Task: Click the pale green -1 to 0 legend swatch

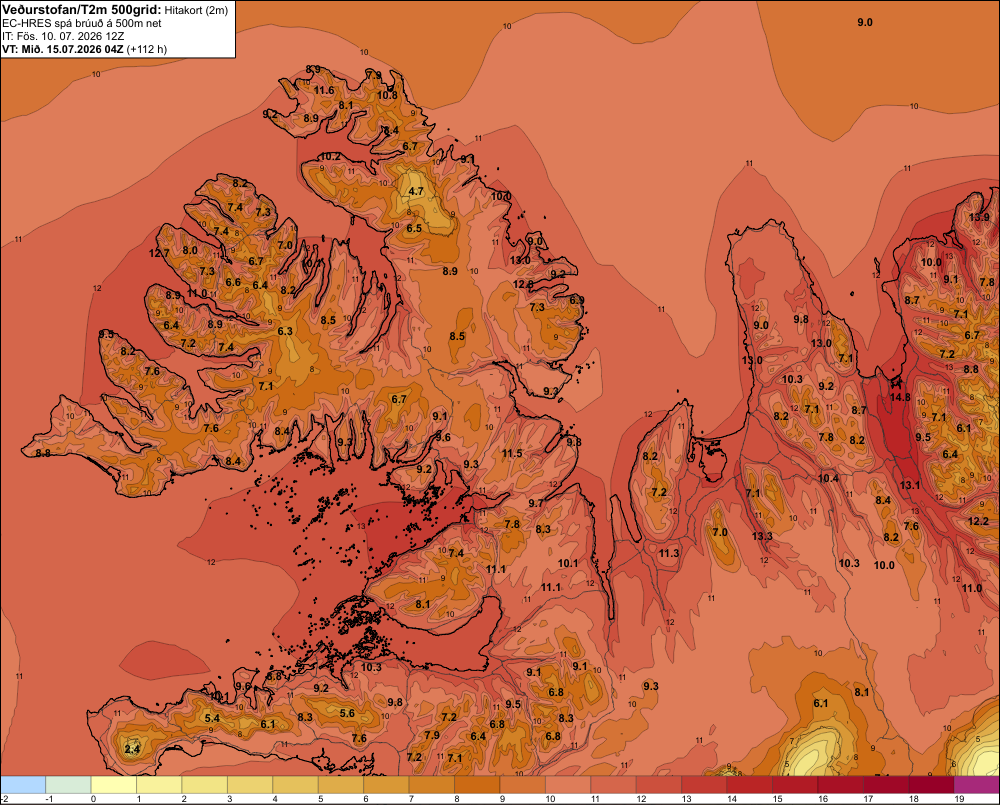Action: (68, 784)
